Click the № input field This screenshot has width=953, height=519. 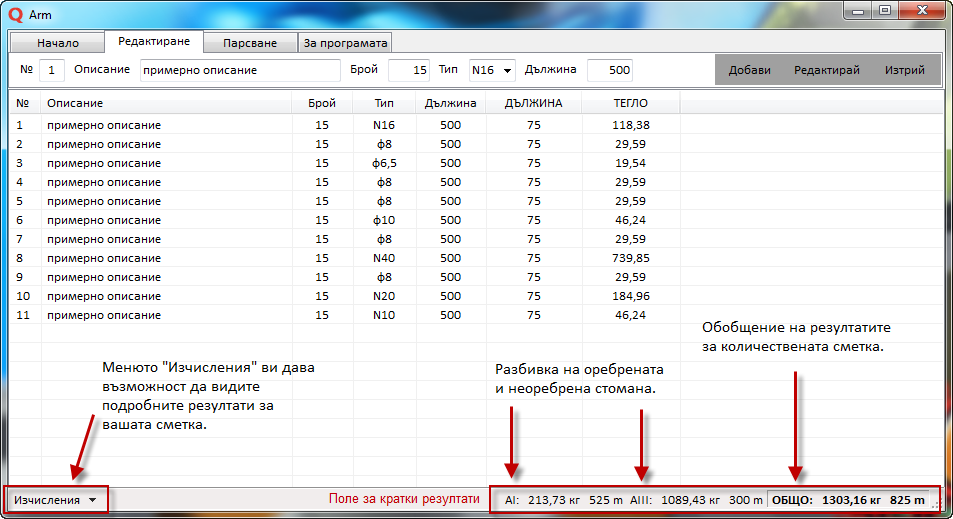52,70
